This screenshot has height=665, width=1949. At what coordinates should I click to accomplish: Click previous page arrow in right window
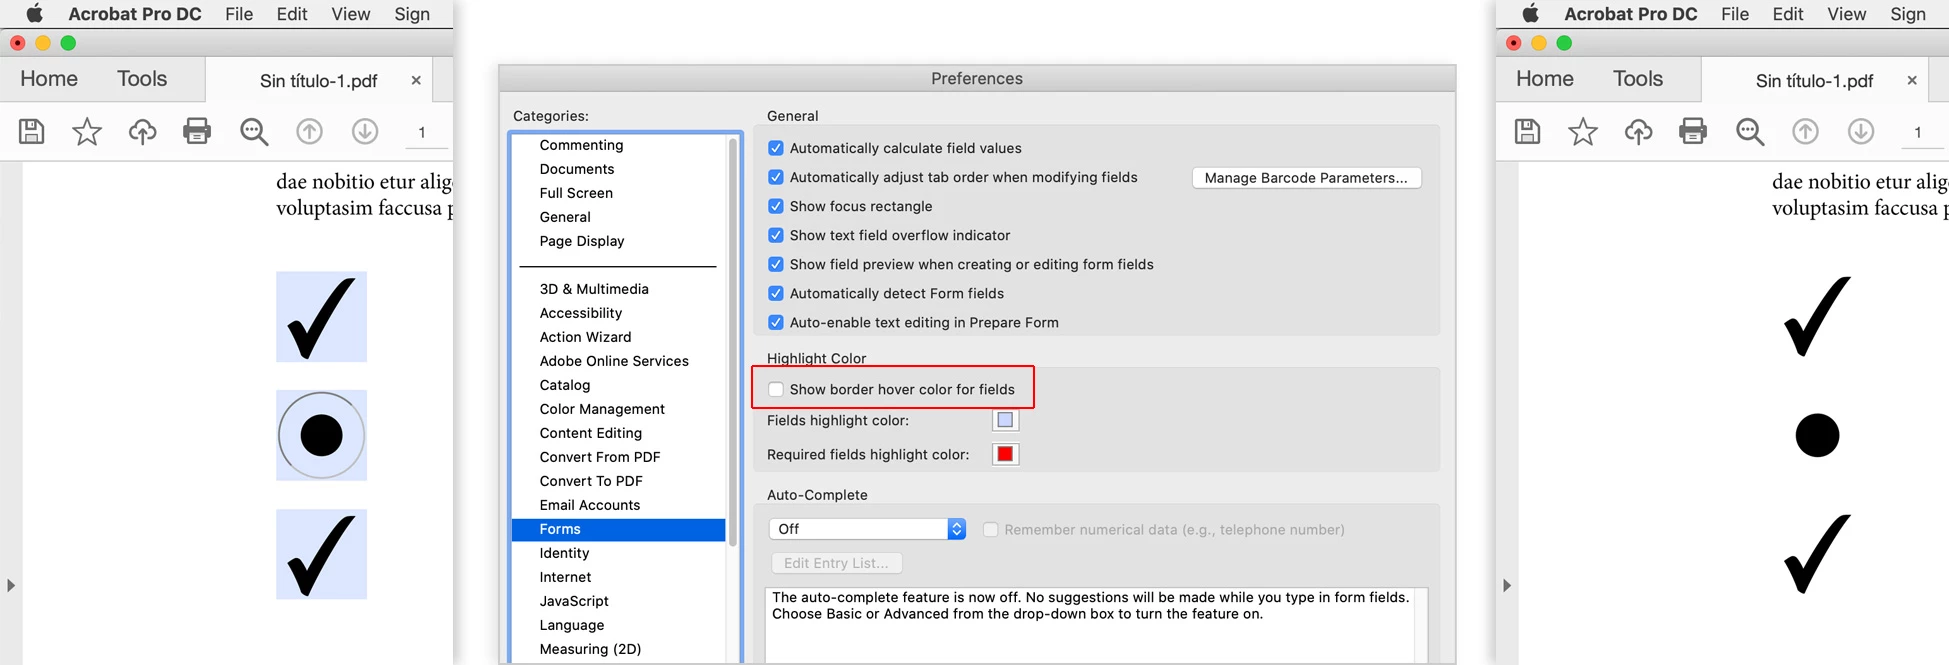pos(1805,131)
